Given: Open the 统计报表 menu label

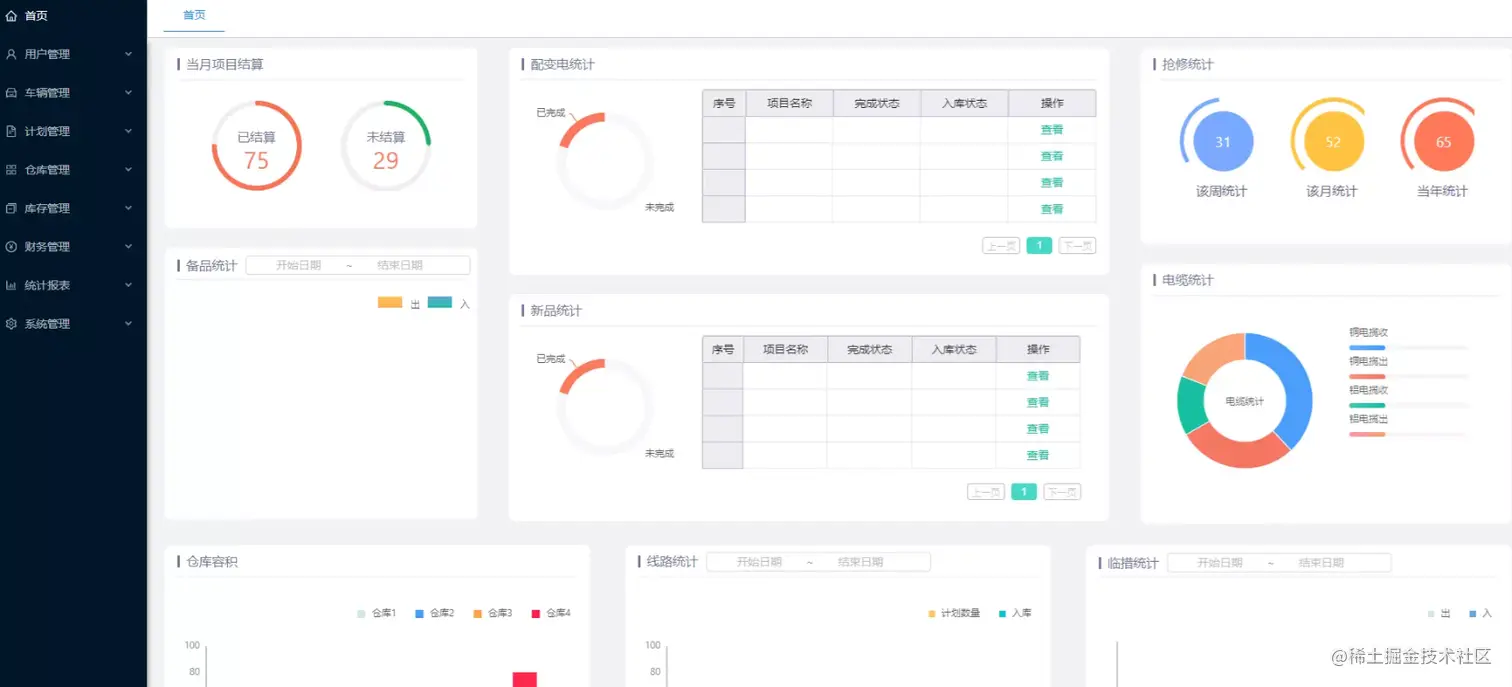Looking at the screenshot, I should click(47, 285).
